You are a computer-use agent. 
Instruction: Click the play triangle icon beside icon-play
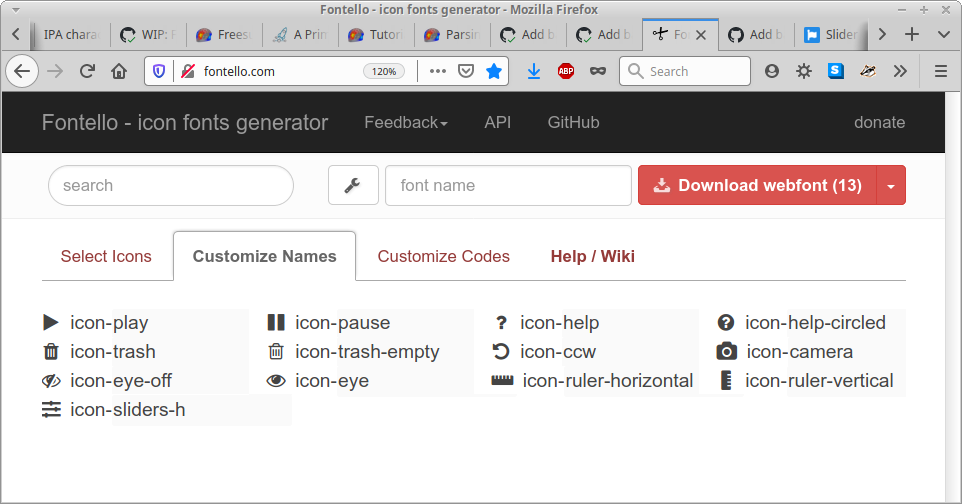51,322
